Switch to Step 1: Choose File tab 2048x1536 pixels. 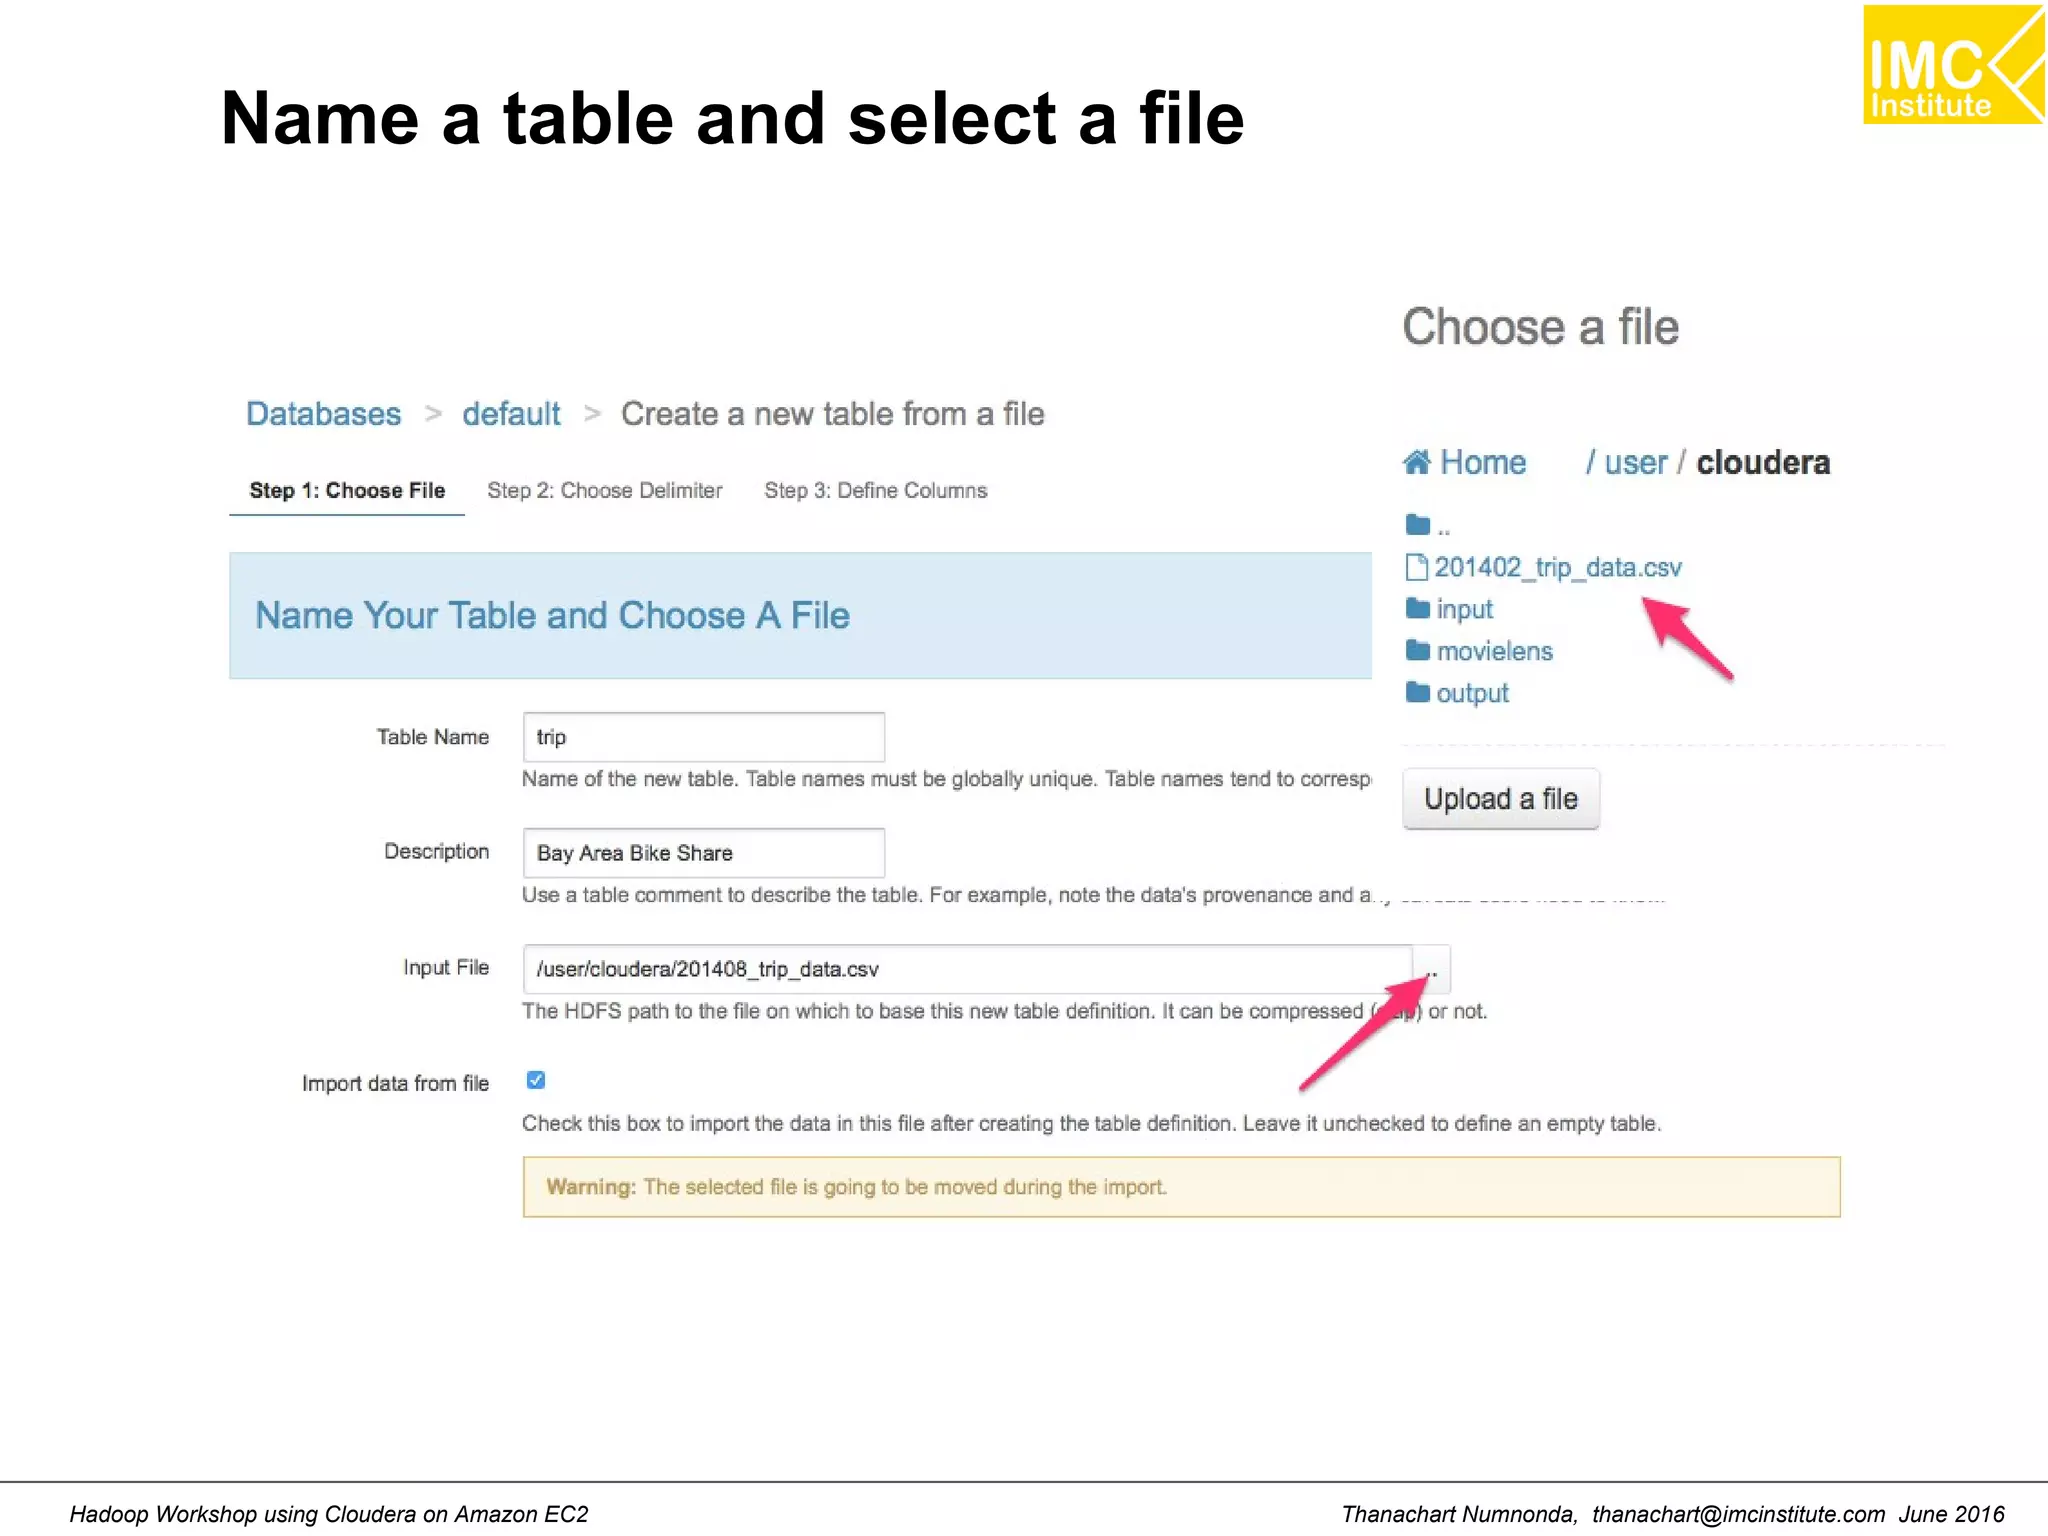click(x=347, y=490)
